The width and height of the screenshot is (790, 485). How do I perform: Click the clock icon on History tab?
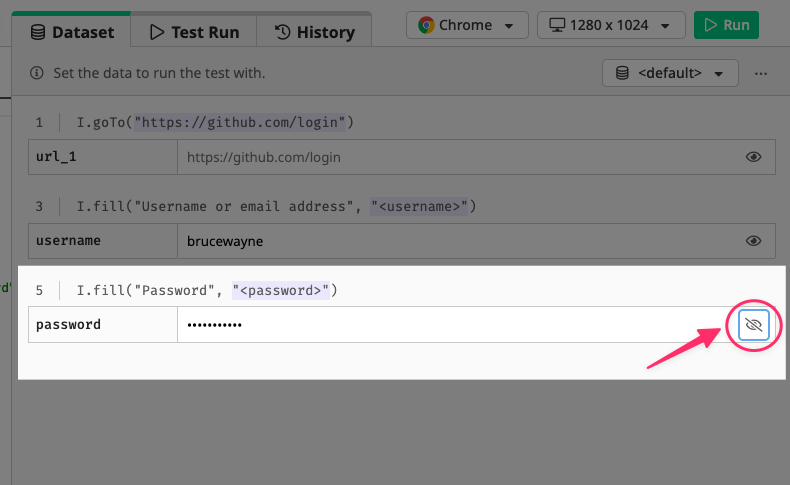point(283,32)
